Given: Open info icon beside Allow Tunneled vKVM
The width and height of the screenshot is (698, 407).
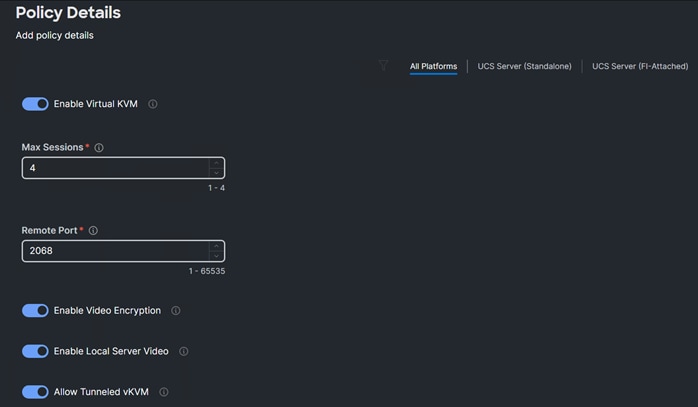Looking at the screenshot, I should (164, 392).
